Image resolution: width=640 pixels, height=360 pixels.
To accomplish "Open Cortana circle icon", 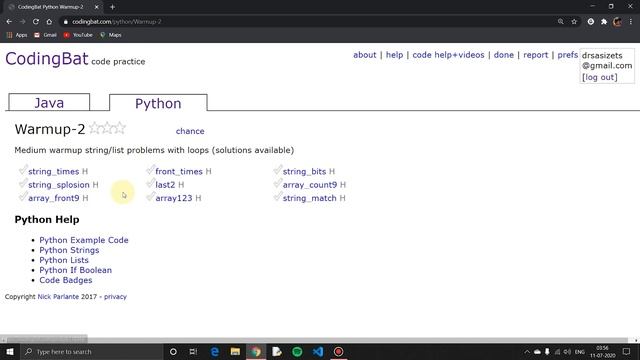I will point(173,352).
